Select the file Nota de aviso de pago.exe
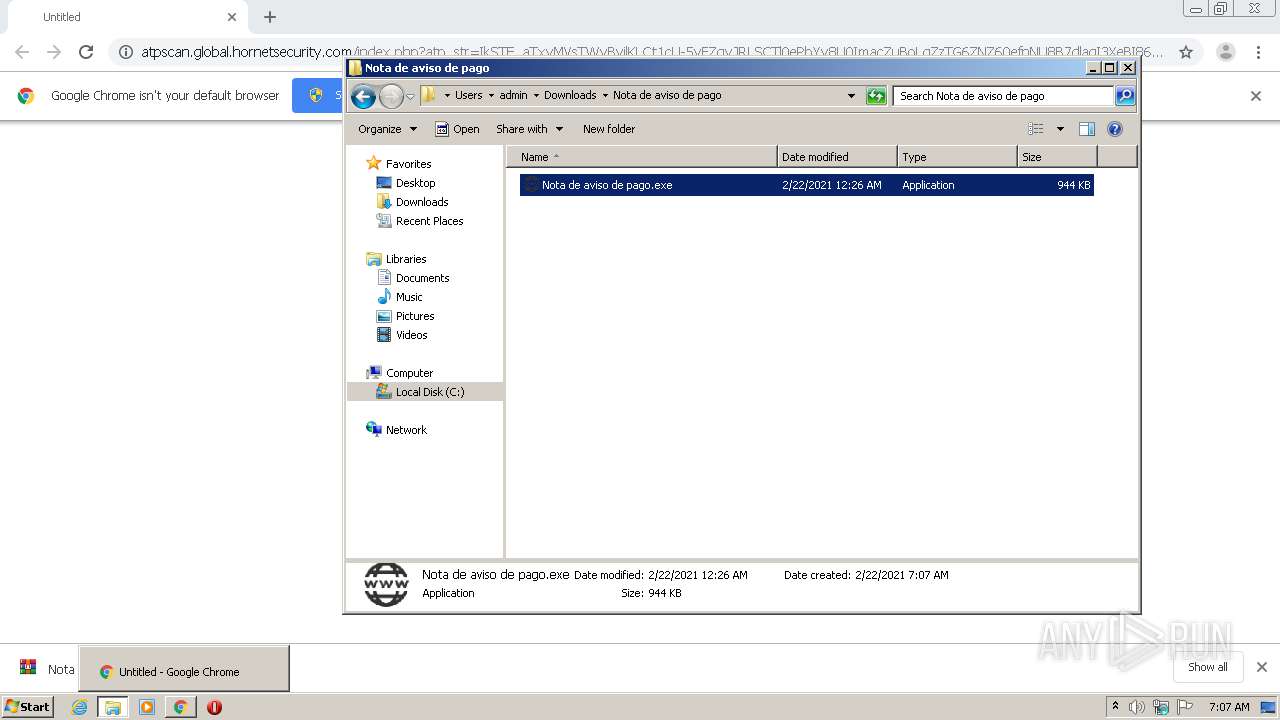1280x720 pixels. [x=806, y=185]
